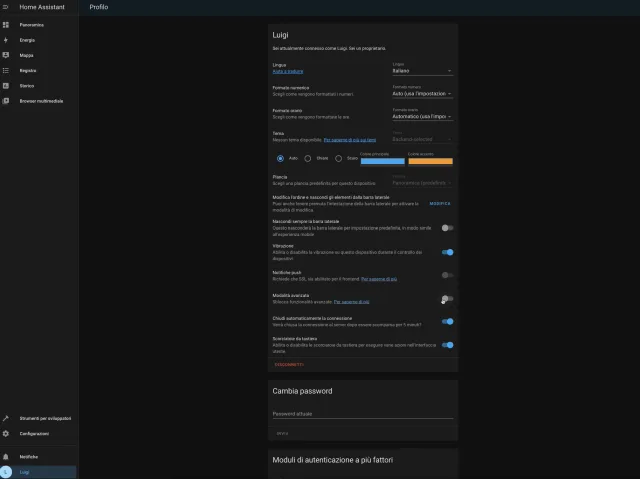Select the Scuro theme radio button

click(x=339, y=158)
